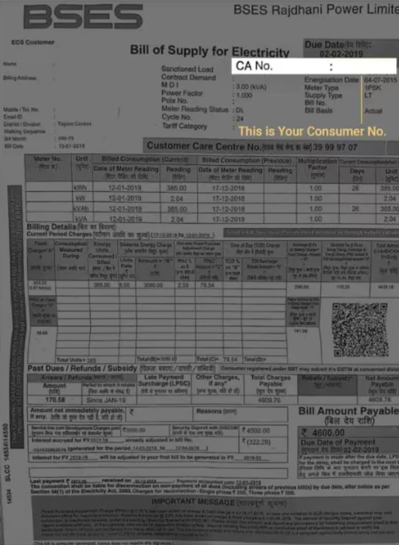Click the 'Actual' bill basis value
The image size is (399, 545).
pos(373,111)
